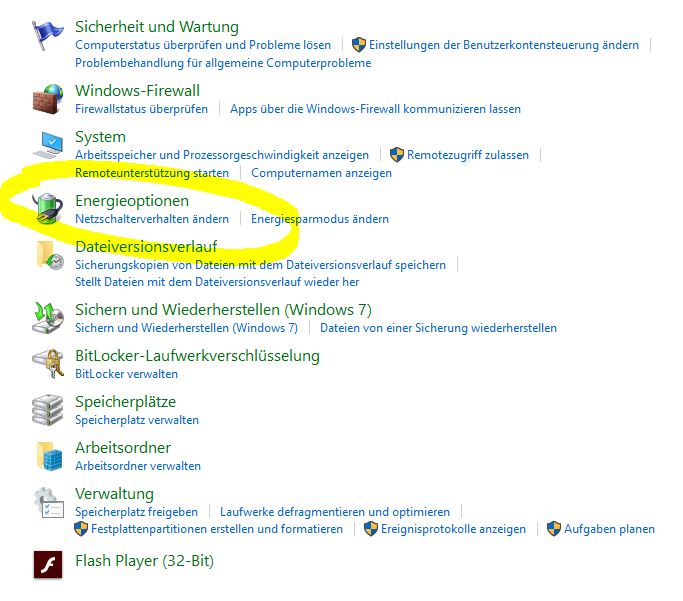Click shield icon beside Aufgaben planen
683x601 pixels.
pyautogui.click(x=554, y=529)
